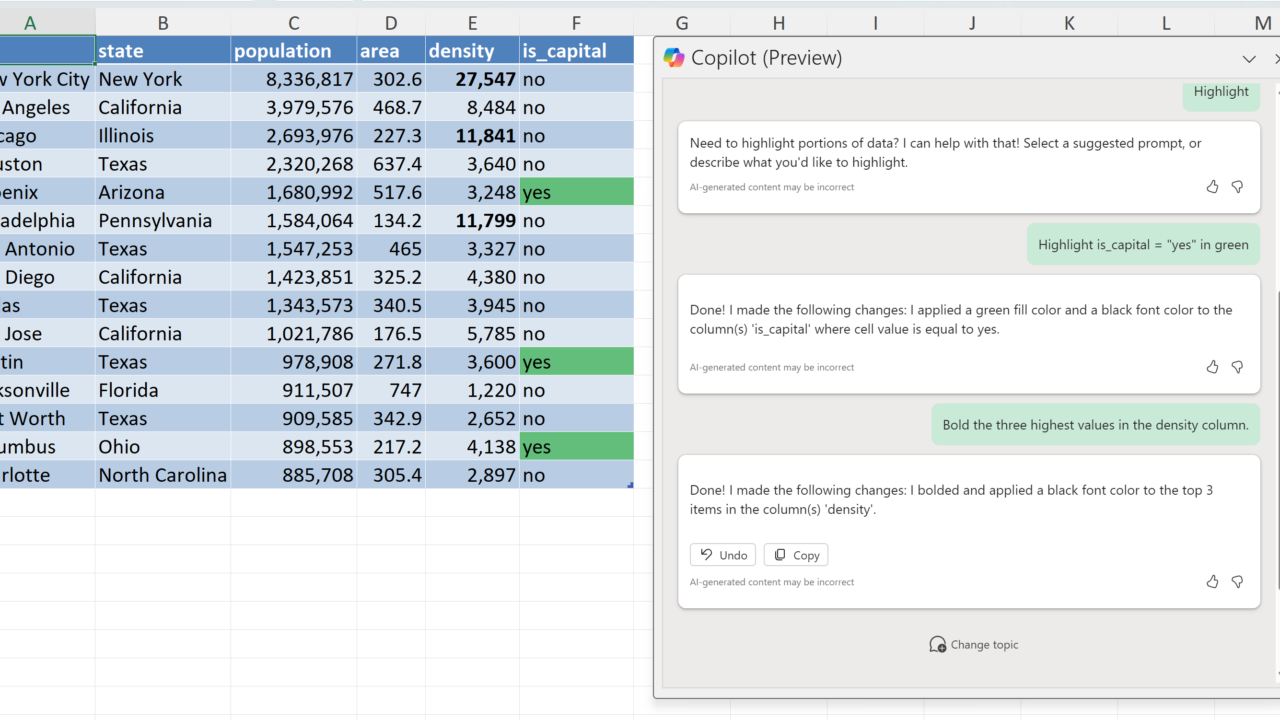Thumbs up the highlight help message
This screenshot has width=1280, height=720.
pyautogui.click(x=1213, y=187)
